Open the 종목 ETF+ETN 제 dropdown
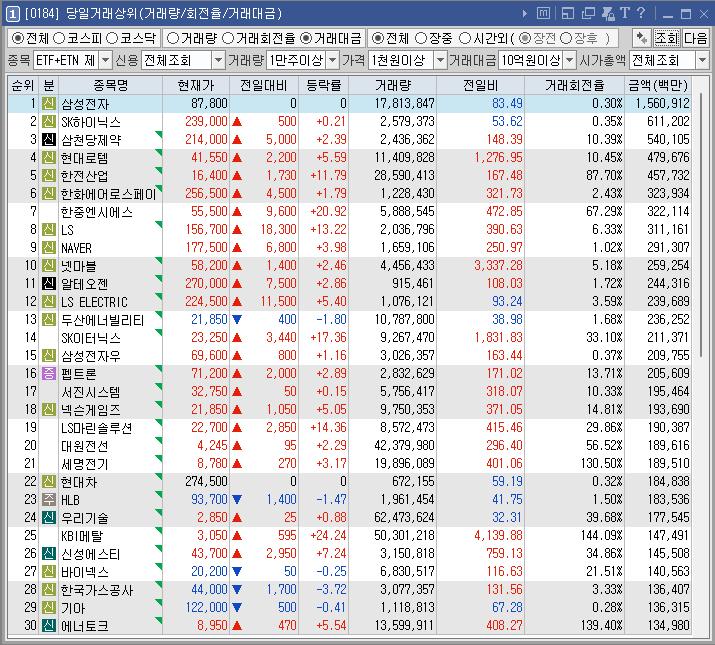This screenshot has height=645, width=715. (105, 60)
